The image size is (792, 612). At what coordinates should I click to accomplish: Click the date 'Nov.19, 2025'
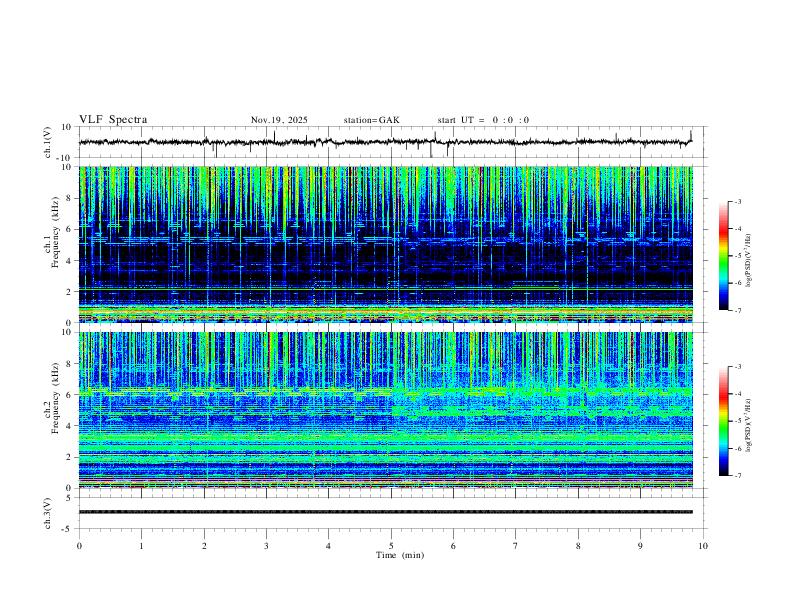279,120
